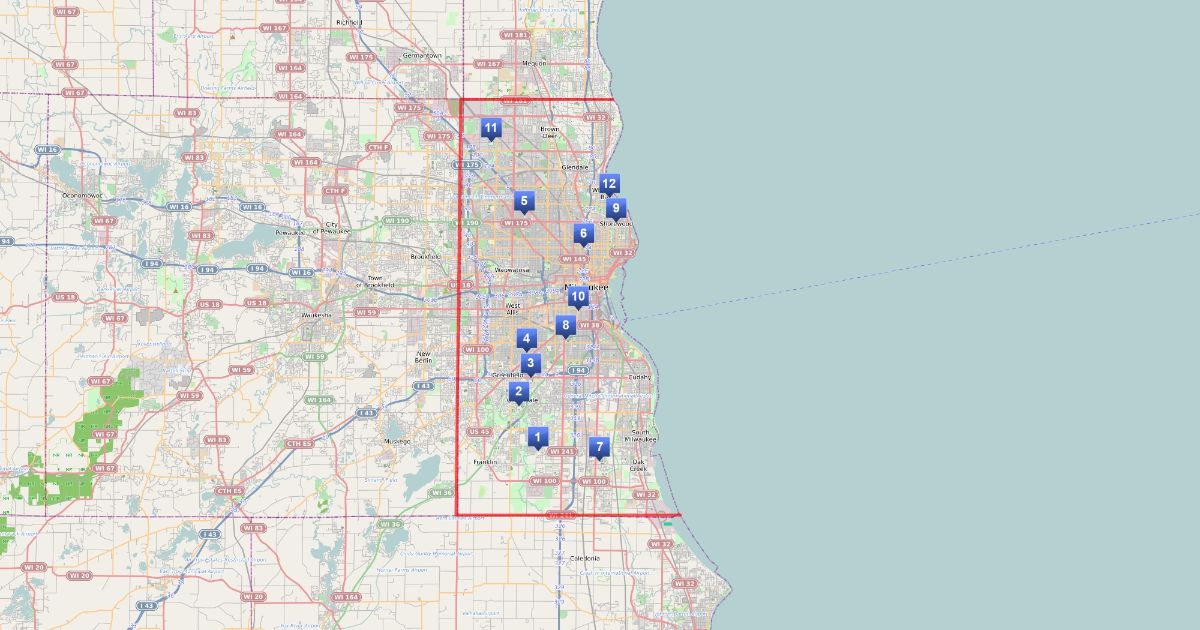The height and width of the screenshot is (630, 1200).
Task: Click the Oak Creek label
Action: 638,464
